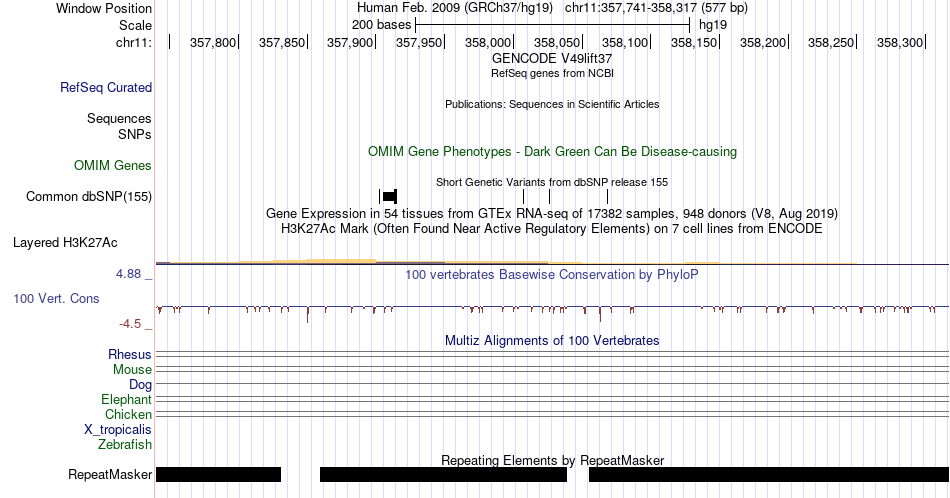950x498 pixels.
Task: Click the 'RefSeq genes from NCBI' title
Action: [x=552, y=73]
